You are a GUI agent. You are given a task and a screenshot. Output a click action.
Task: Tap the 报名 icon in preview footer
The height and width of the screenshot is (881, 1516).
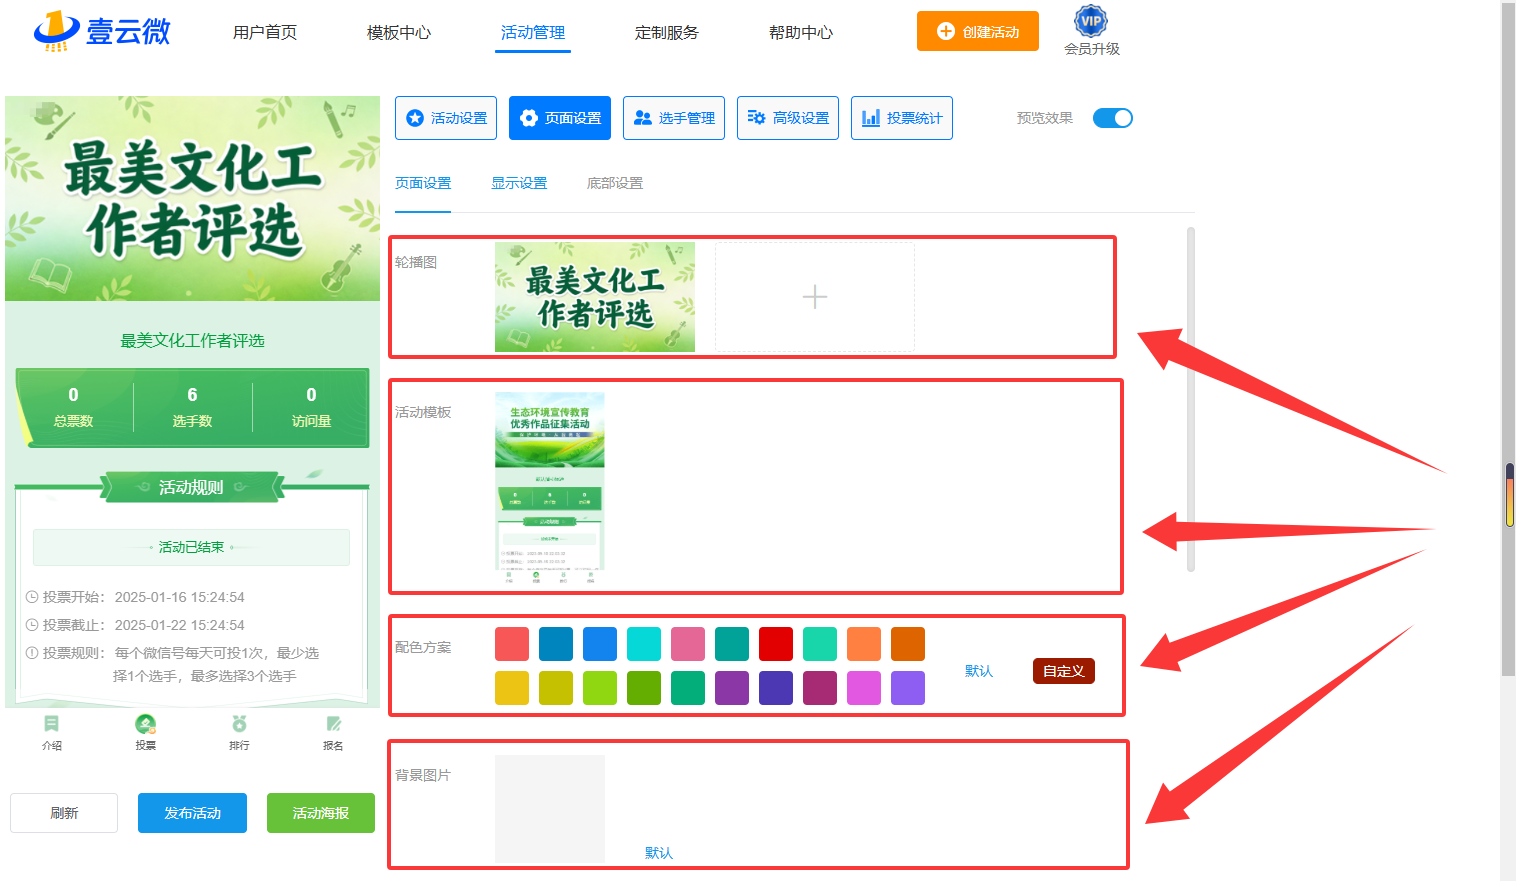[333, 732]
